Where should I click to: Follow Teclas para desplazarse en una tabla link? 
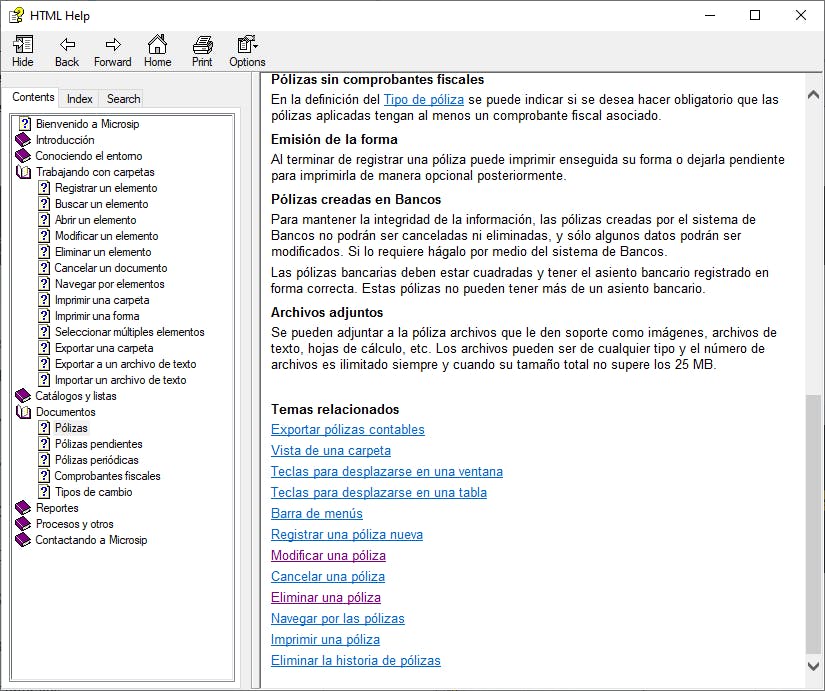point(379,493)
